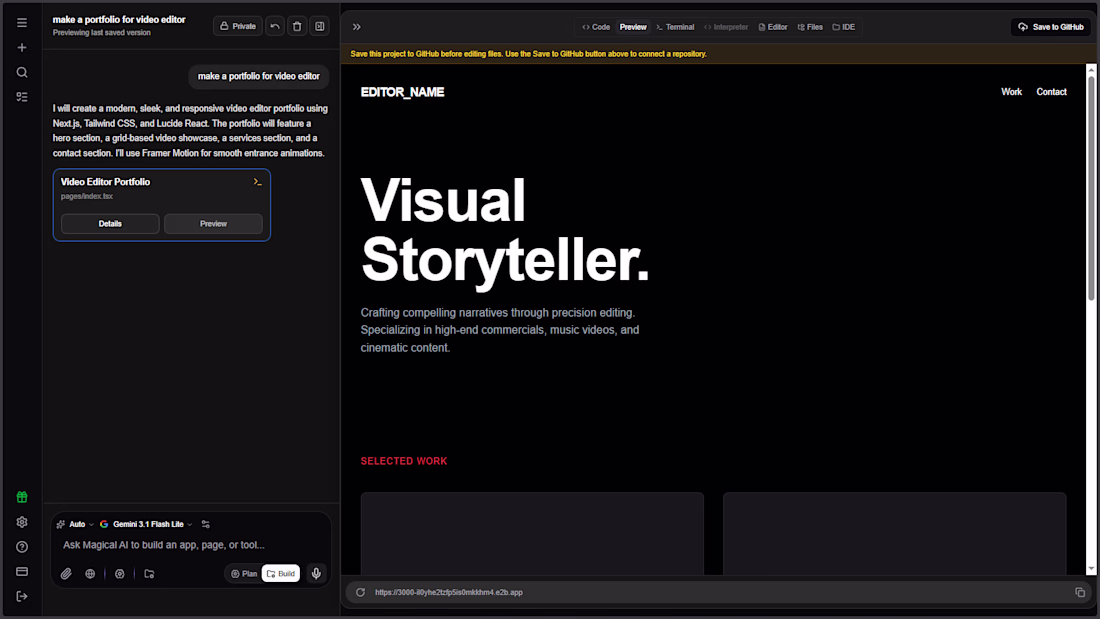Reload the preview with the refresh icon
Viewport: 1100px width, 619px height.
click(361, 592)
